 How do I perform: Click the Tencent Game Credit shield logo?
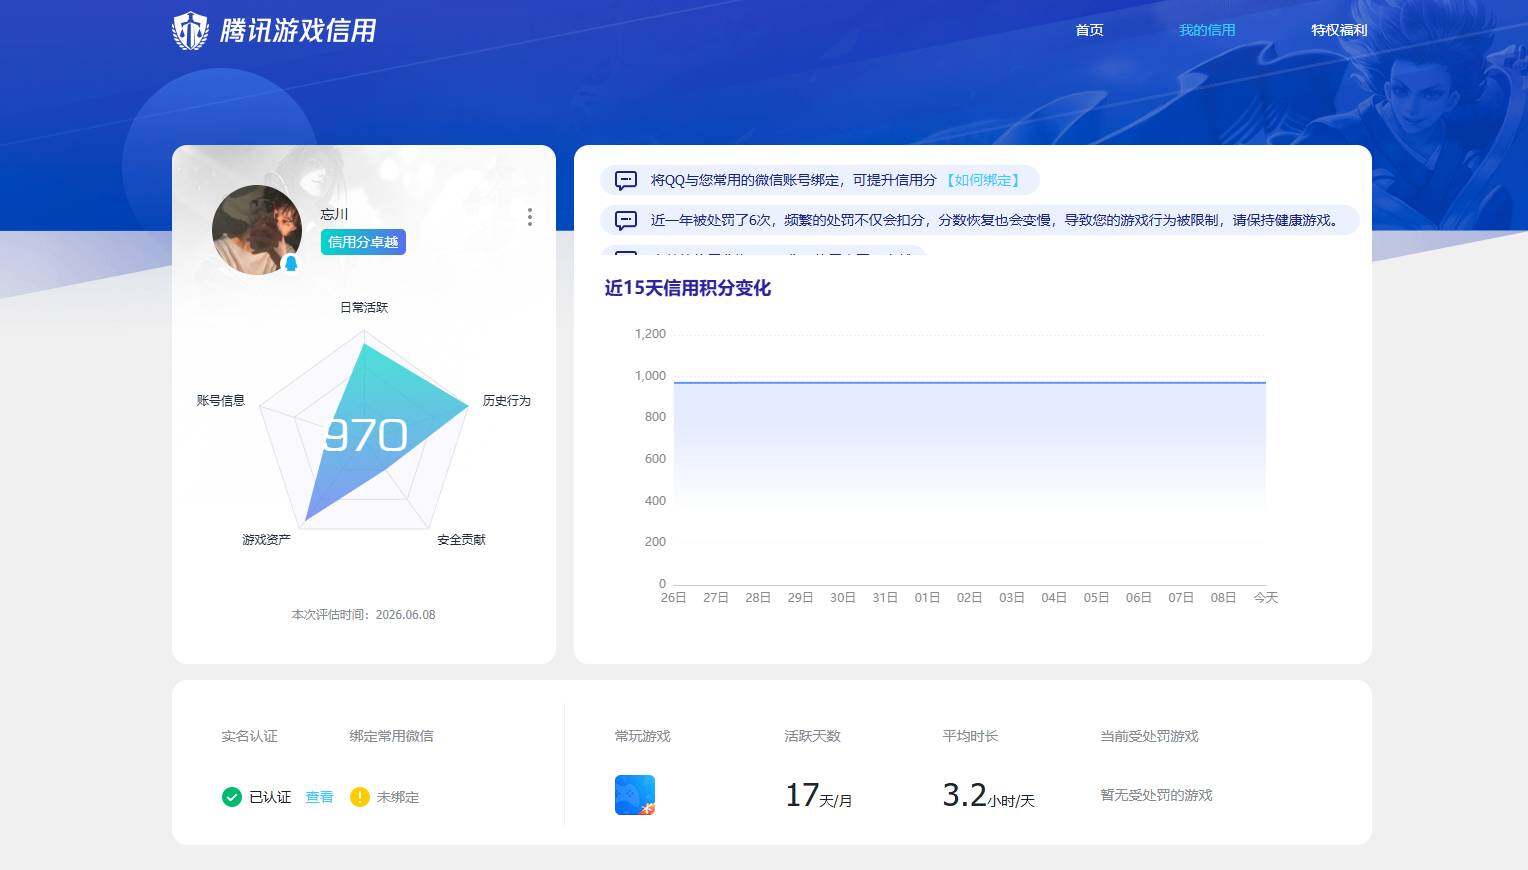click(x=190, y=30)
